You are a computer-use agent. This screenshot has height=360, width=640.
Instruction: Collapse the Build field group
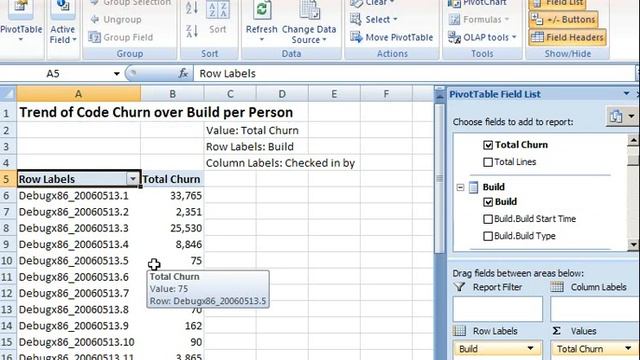tap(460, 187)
